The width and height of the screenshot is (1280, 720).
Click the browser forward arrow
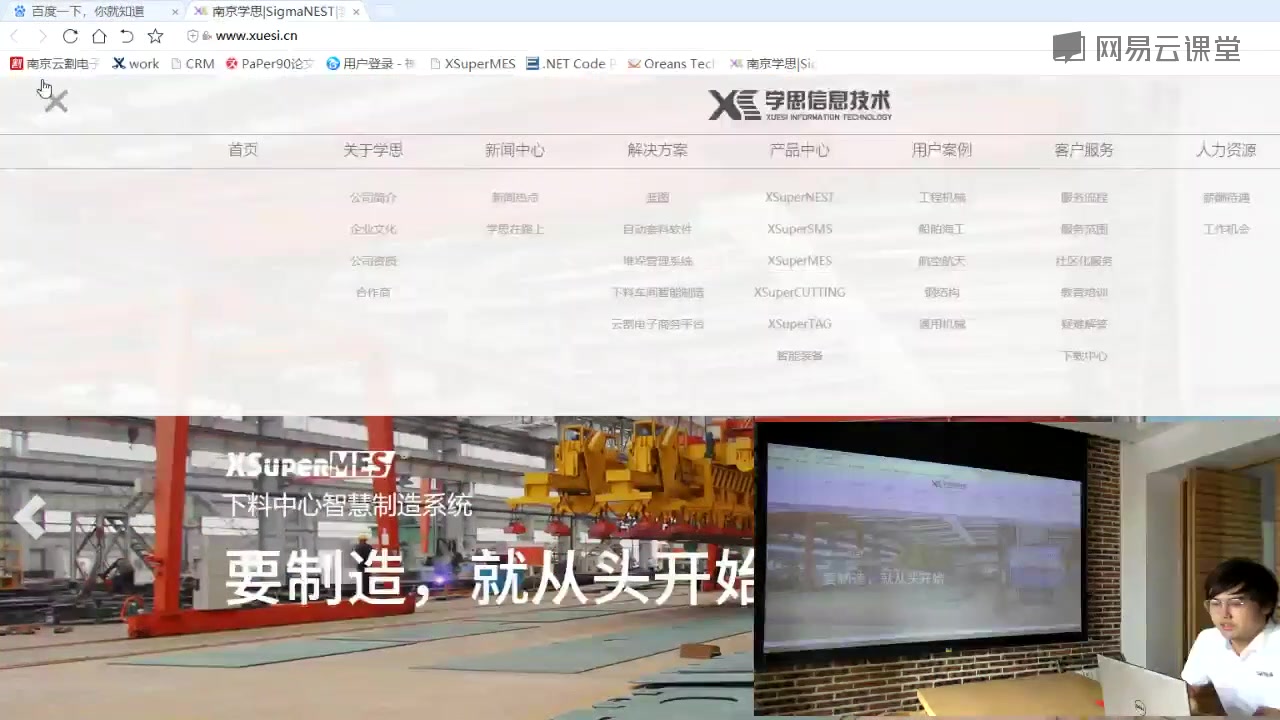point(42,36)
